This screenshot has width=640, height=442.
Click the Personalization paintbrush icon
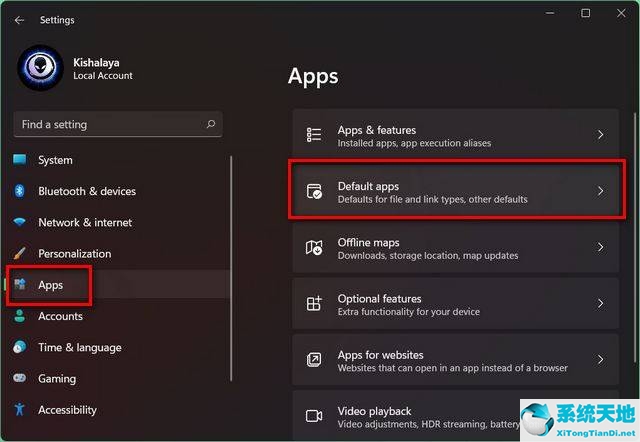(20, 254)
